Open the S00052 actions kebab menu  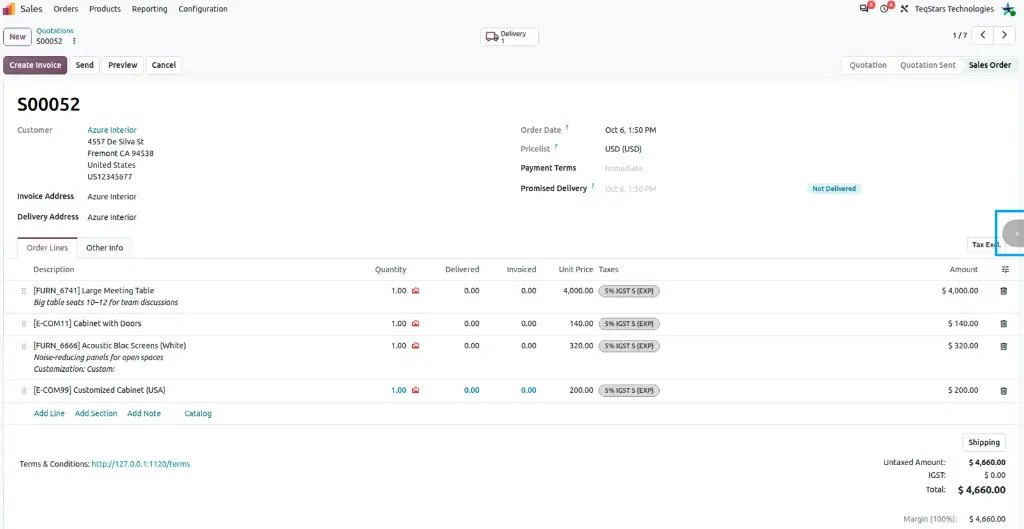tap(74, 41)
